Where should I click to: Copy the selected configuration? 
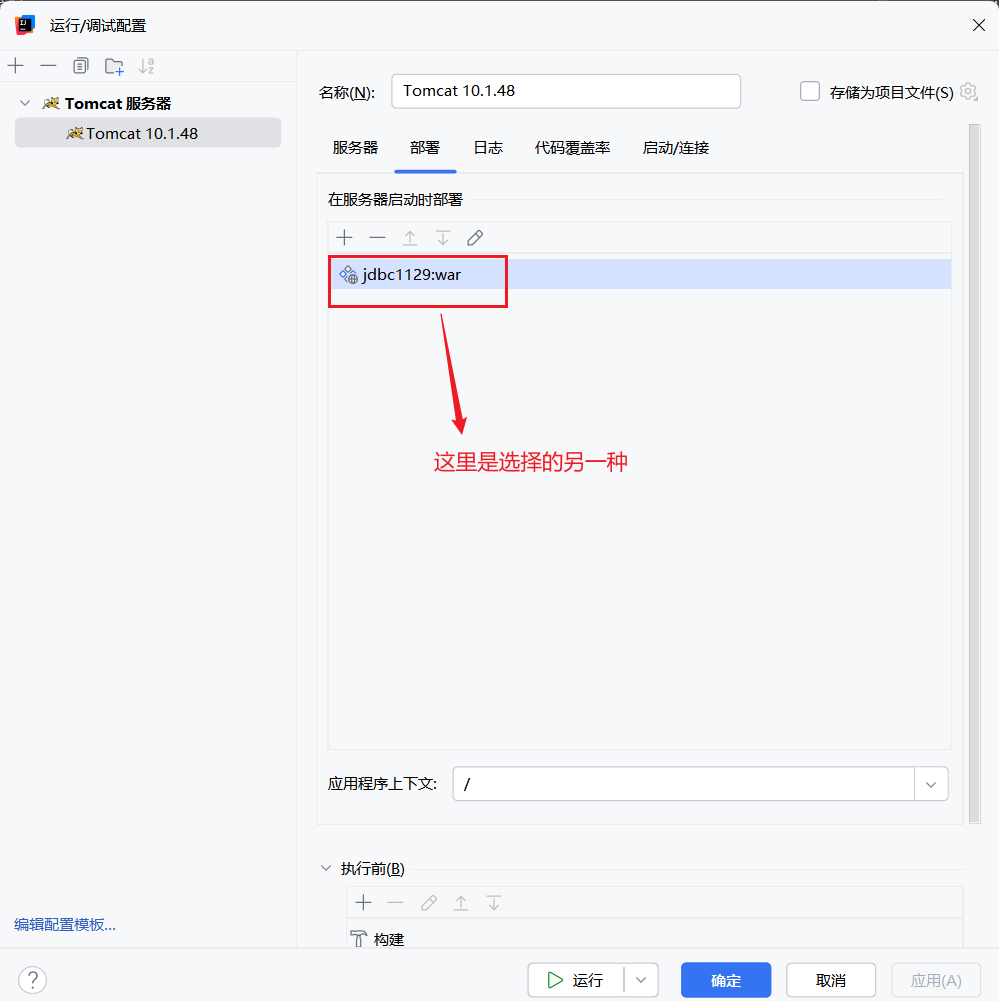pyautogui.click(x=81, y=66)
